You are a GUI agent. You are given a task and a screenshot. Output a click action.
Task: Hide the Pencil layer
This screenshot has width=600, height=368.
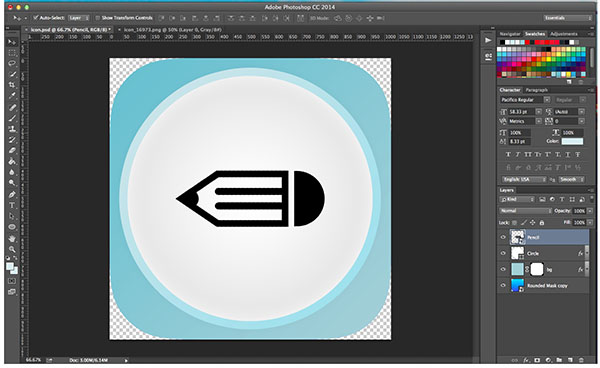click(503, 237)
